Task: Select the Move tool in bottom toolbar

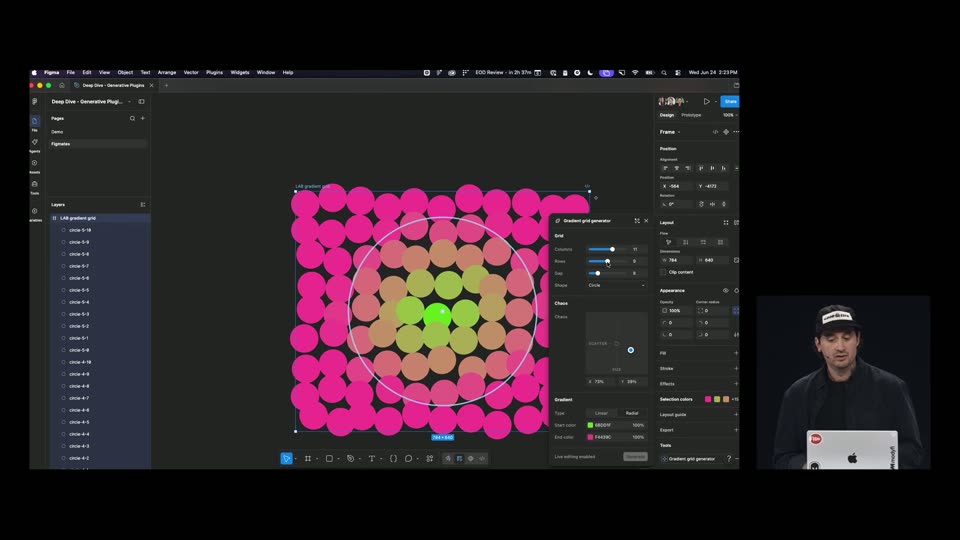Action: click(x=286, y=459)
